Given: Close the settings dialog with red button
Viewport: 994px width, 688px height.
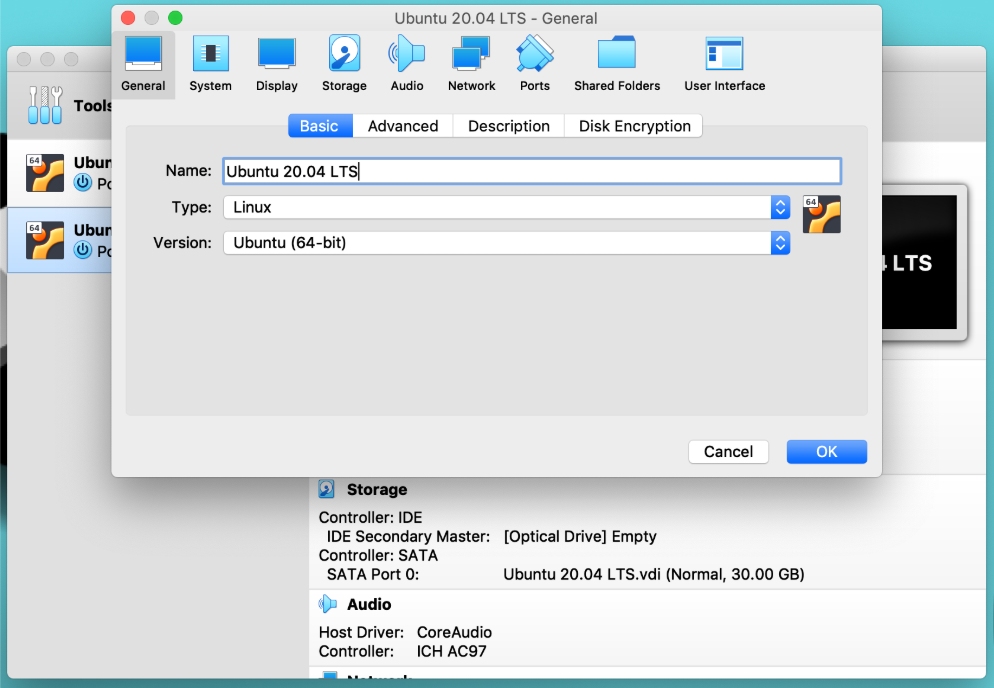Looking at the screenshot, I should 128,18.
